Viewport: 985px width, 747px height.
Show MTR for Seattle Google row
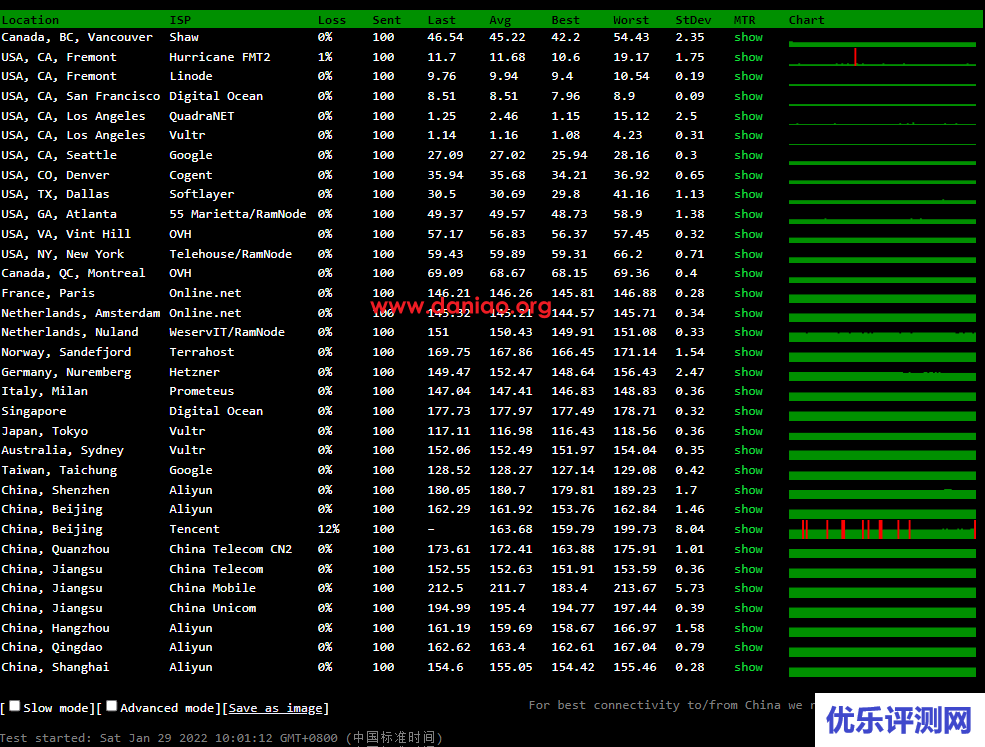click(x=748, y=155)
